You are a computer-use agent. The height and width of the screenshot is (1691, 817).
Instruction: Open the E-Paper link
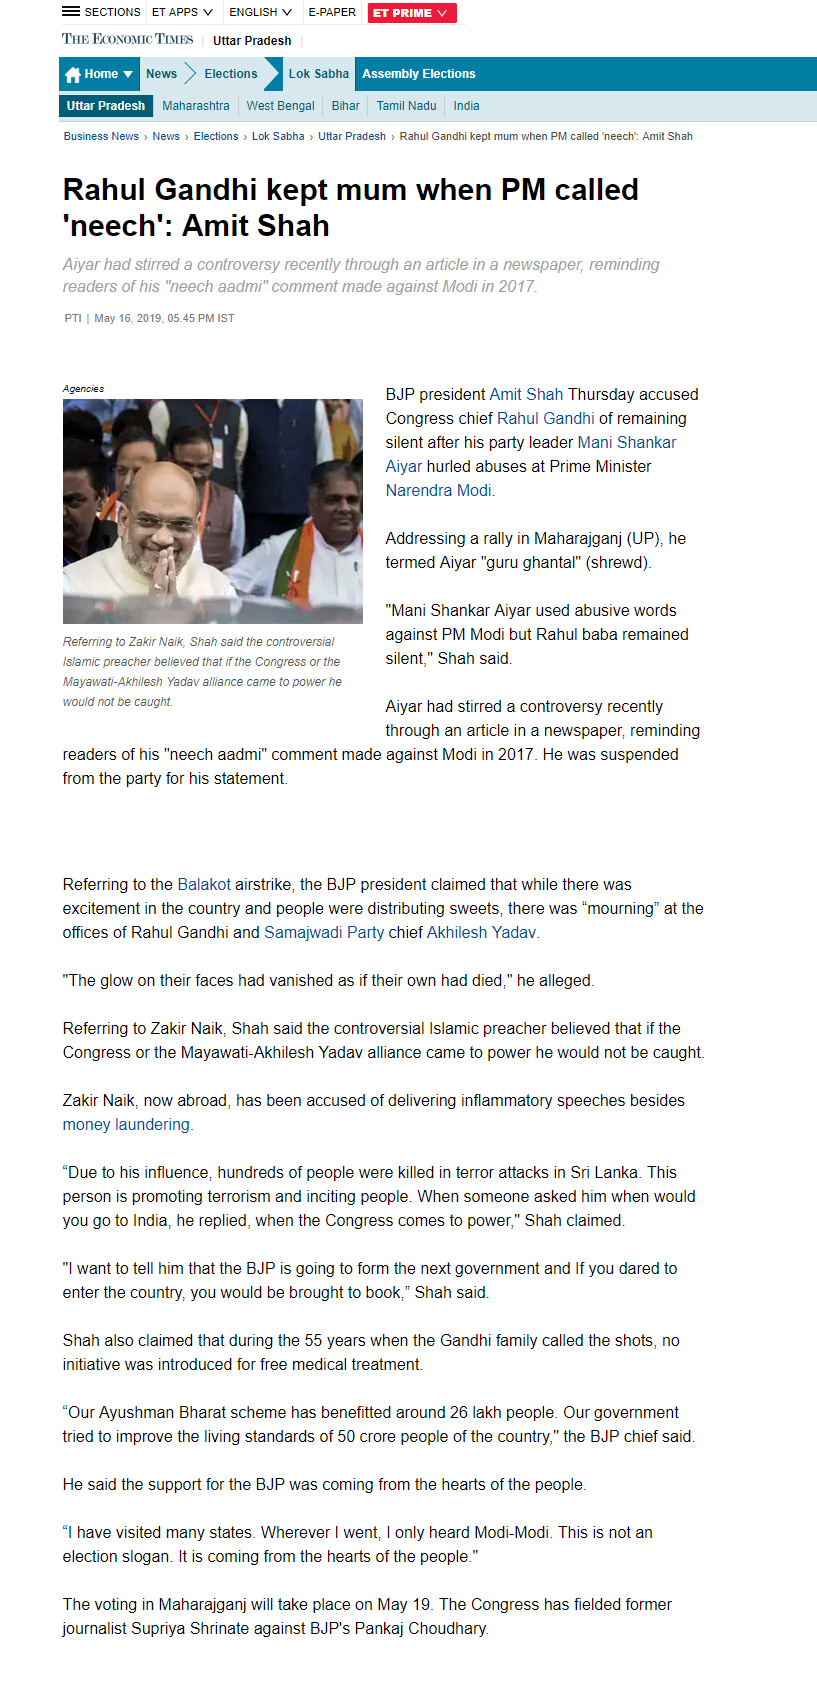point(332,12)
